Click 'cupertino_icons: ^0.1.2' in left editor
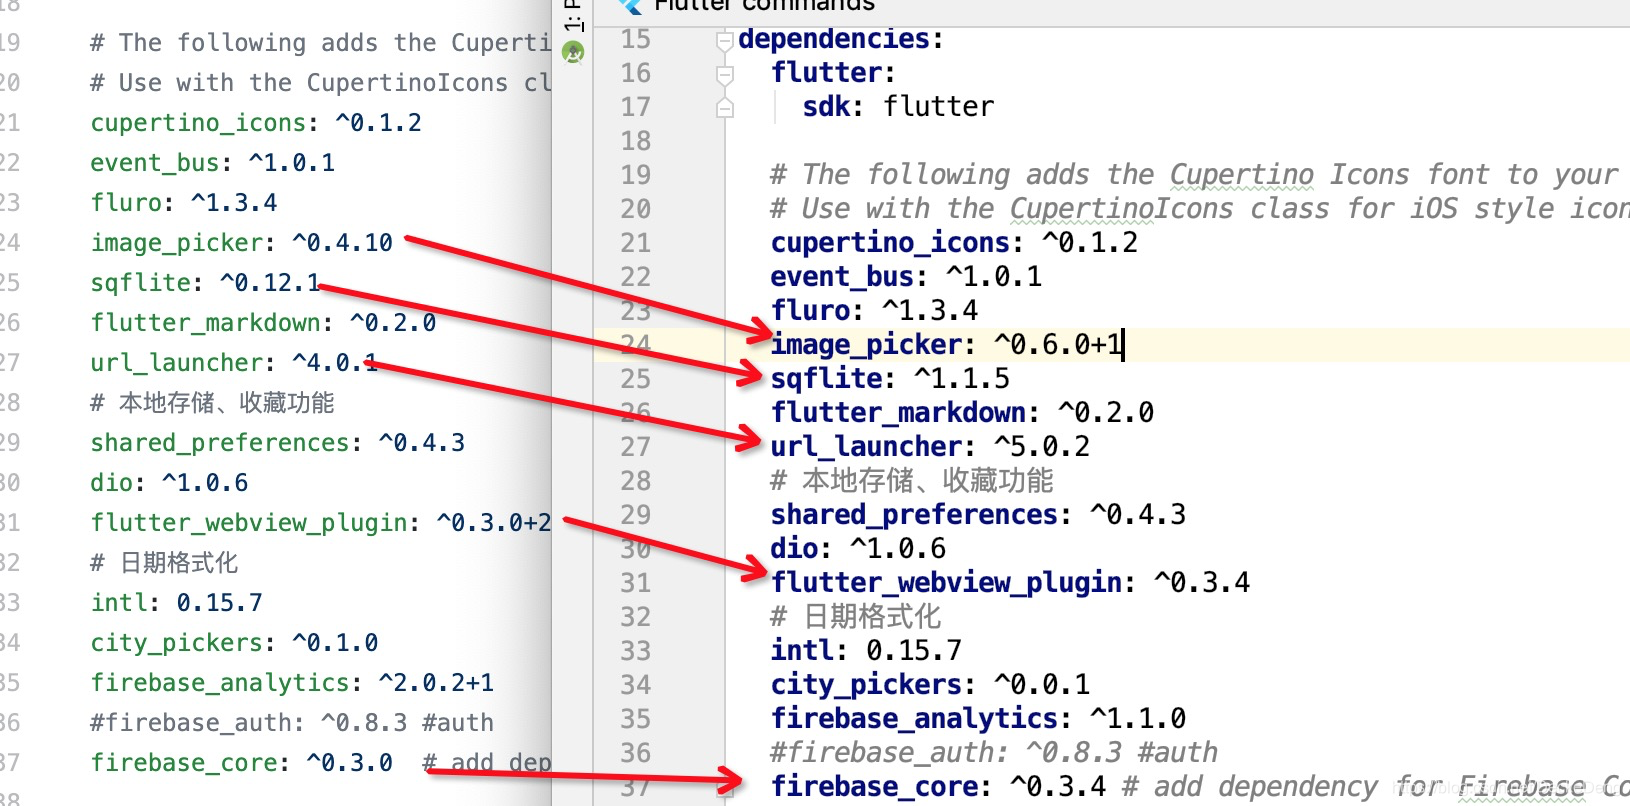The image size is (1630, 806). [x=256, y=123]
